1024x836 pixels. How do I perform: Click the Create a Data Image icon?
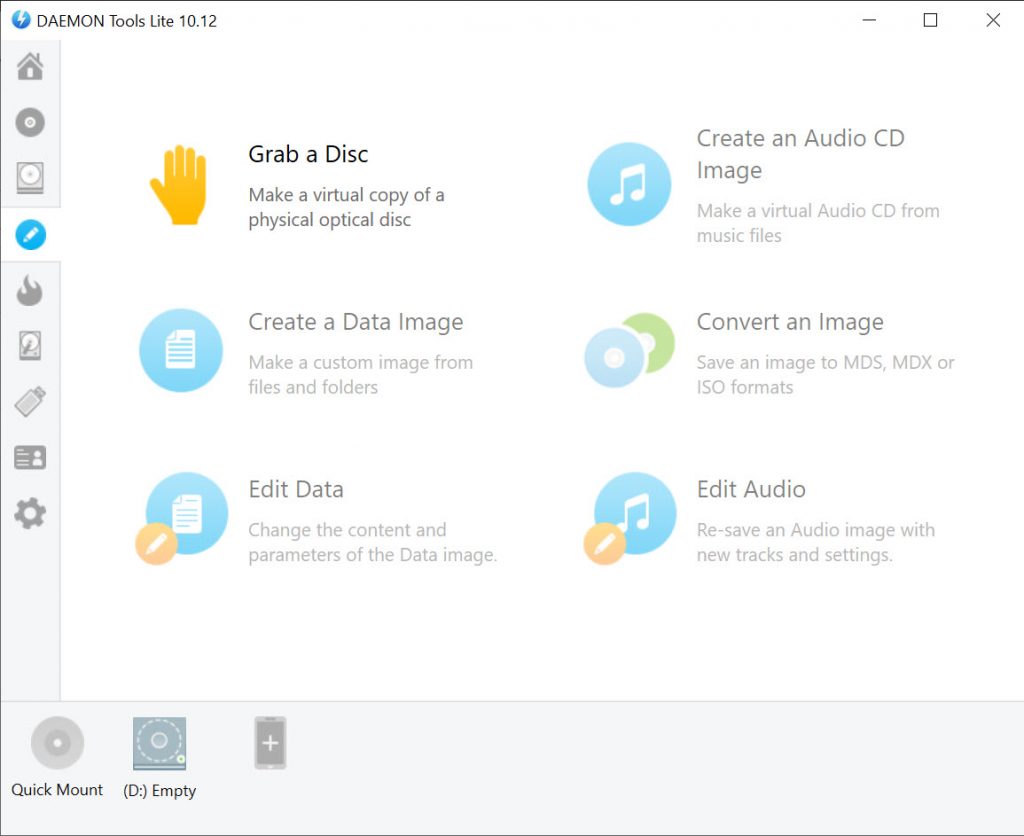pyautogui.click(x=180, y=350)
